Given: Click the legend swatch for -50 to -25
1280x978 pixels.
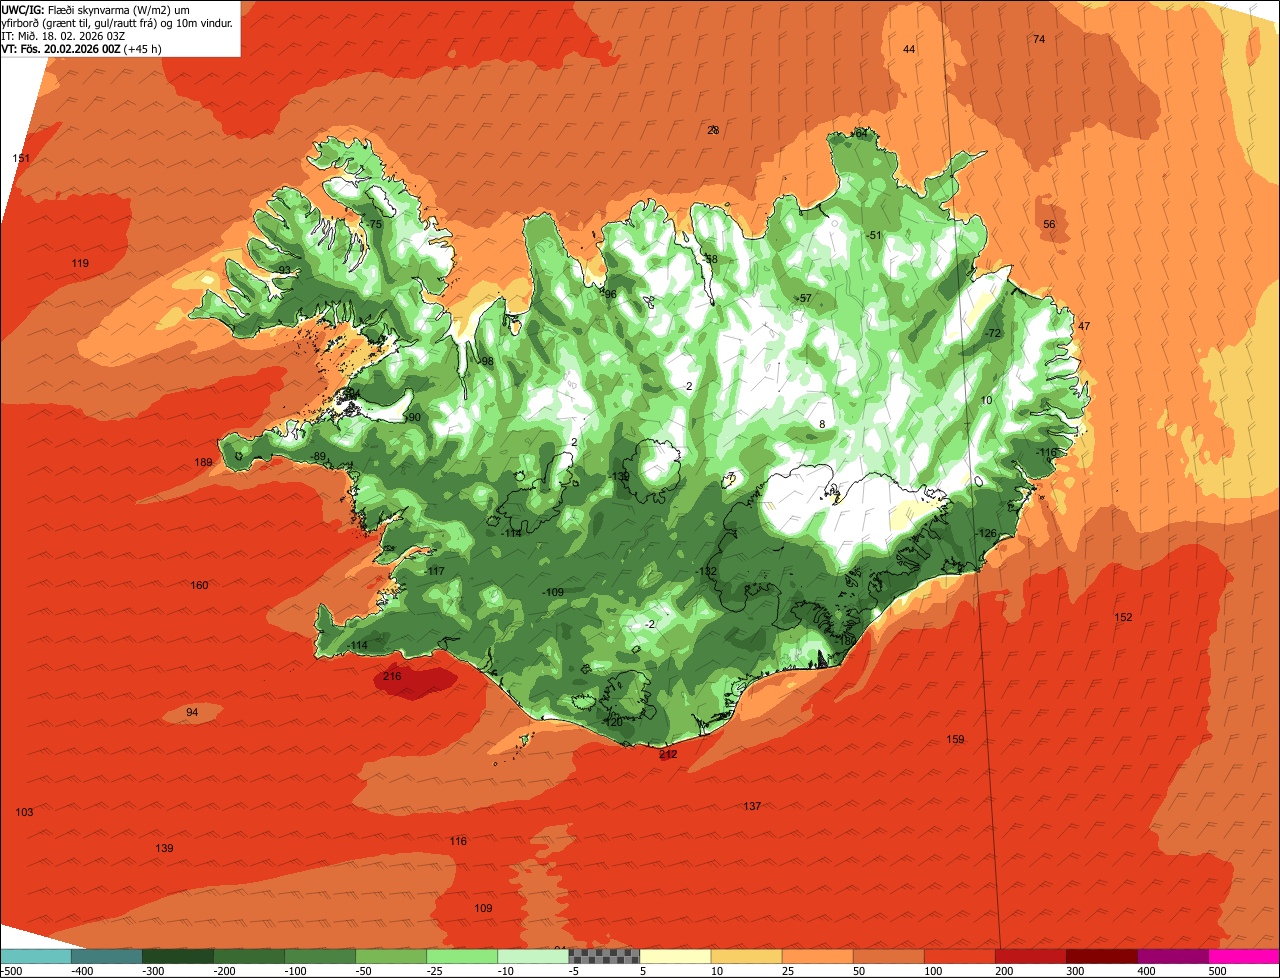Looking at the screenshot, I should pos(390,956).
